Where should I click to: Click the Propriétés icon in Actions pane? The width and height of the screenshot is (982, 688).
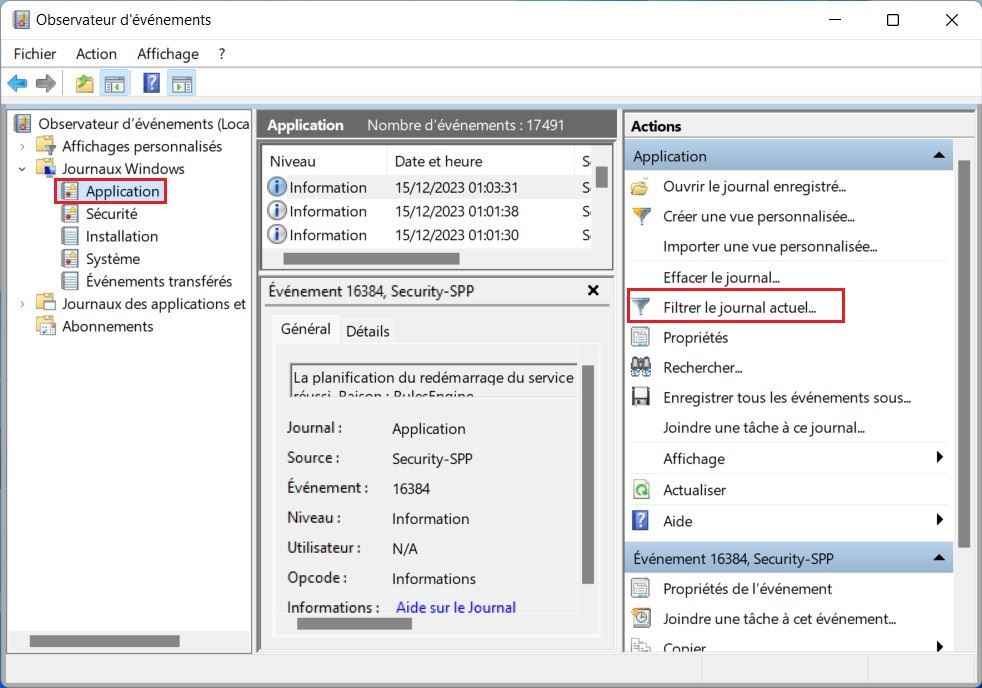[x=641, y=337]
